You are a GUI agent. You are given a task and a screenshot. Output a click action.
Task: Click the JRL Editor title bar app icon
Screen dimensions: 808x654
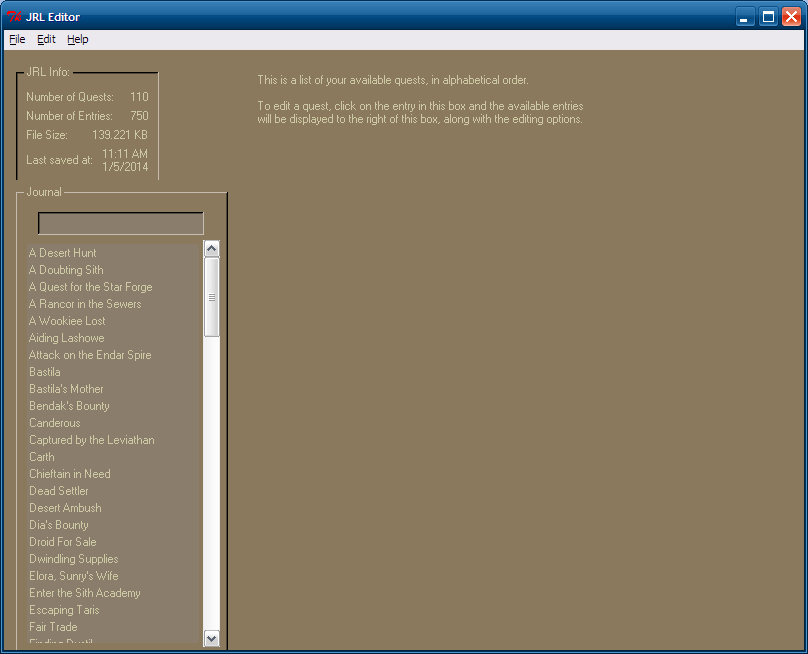14,16
